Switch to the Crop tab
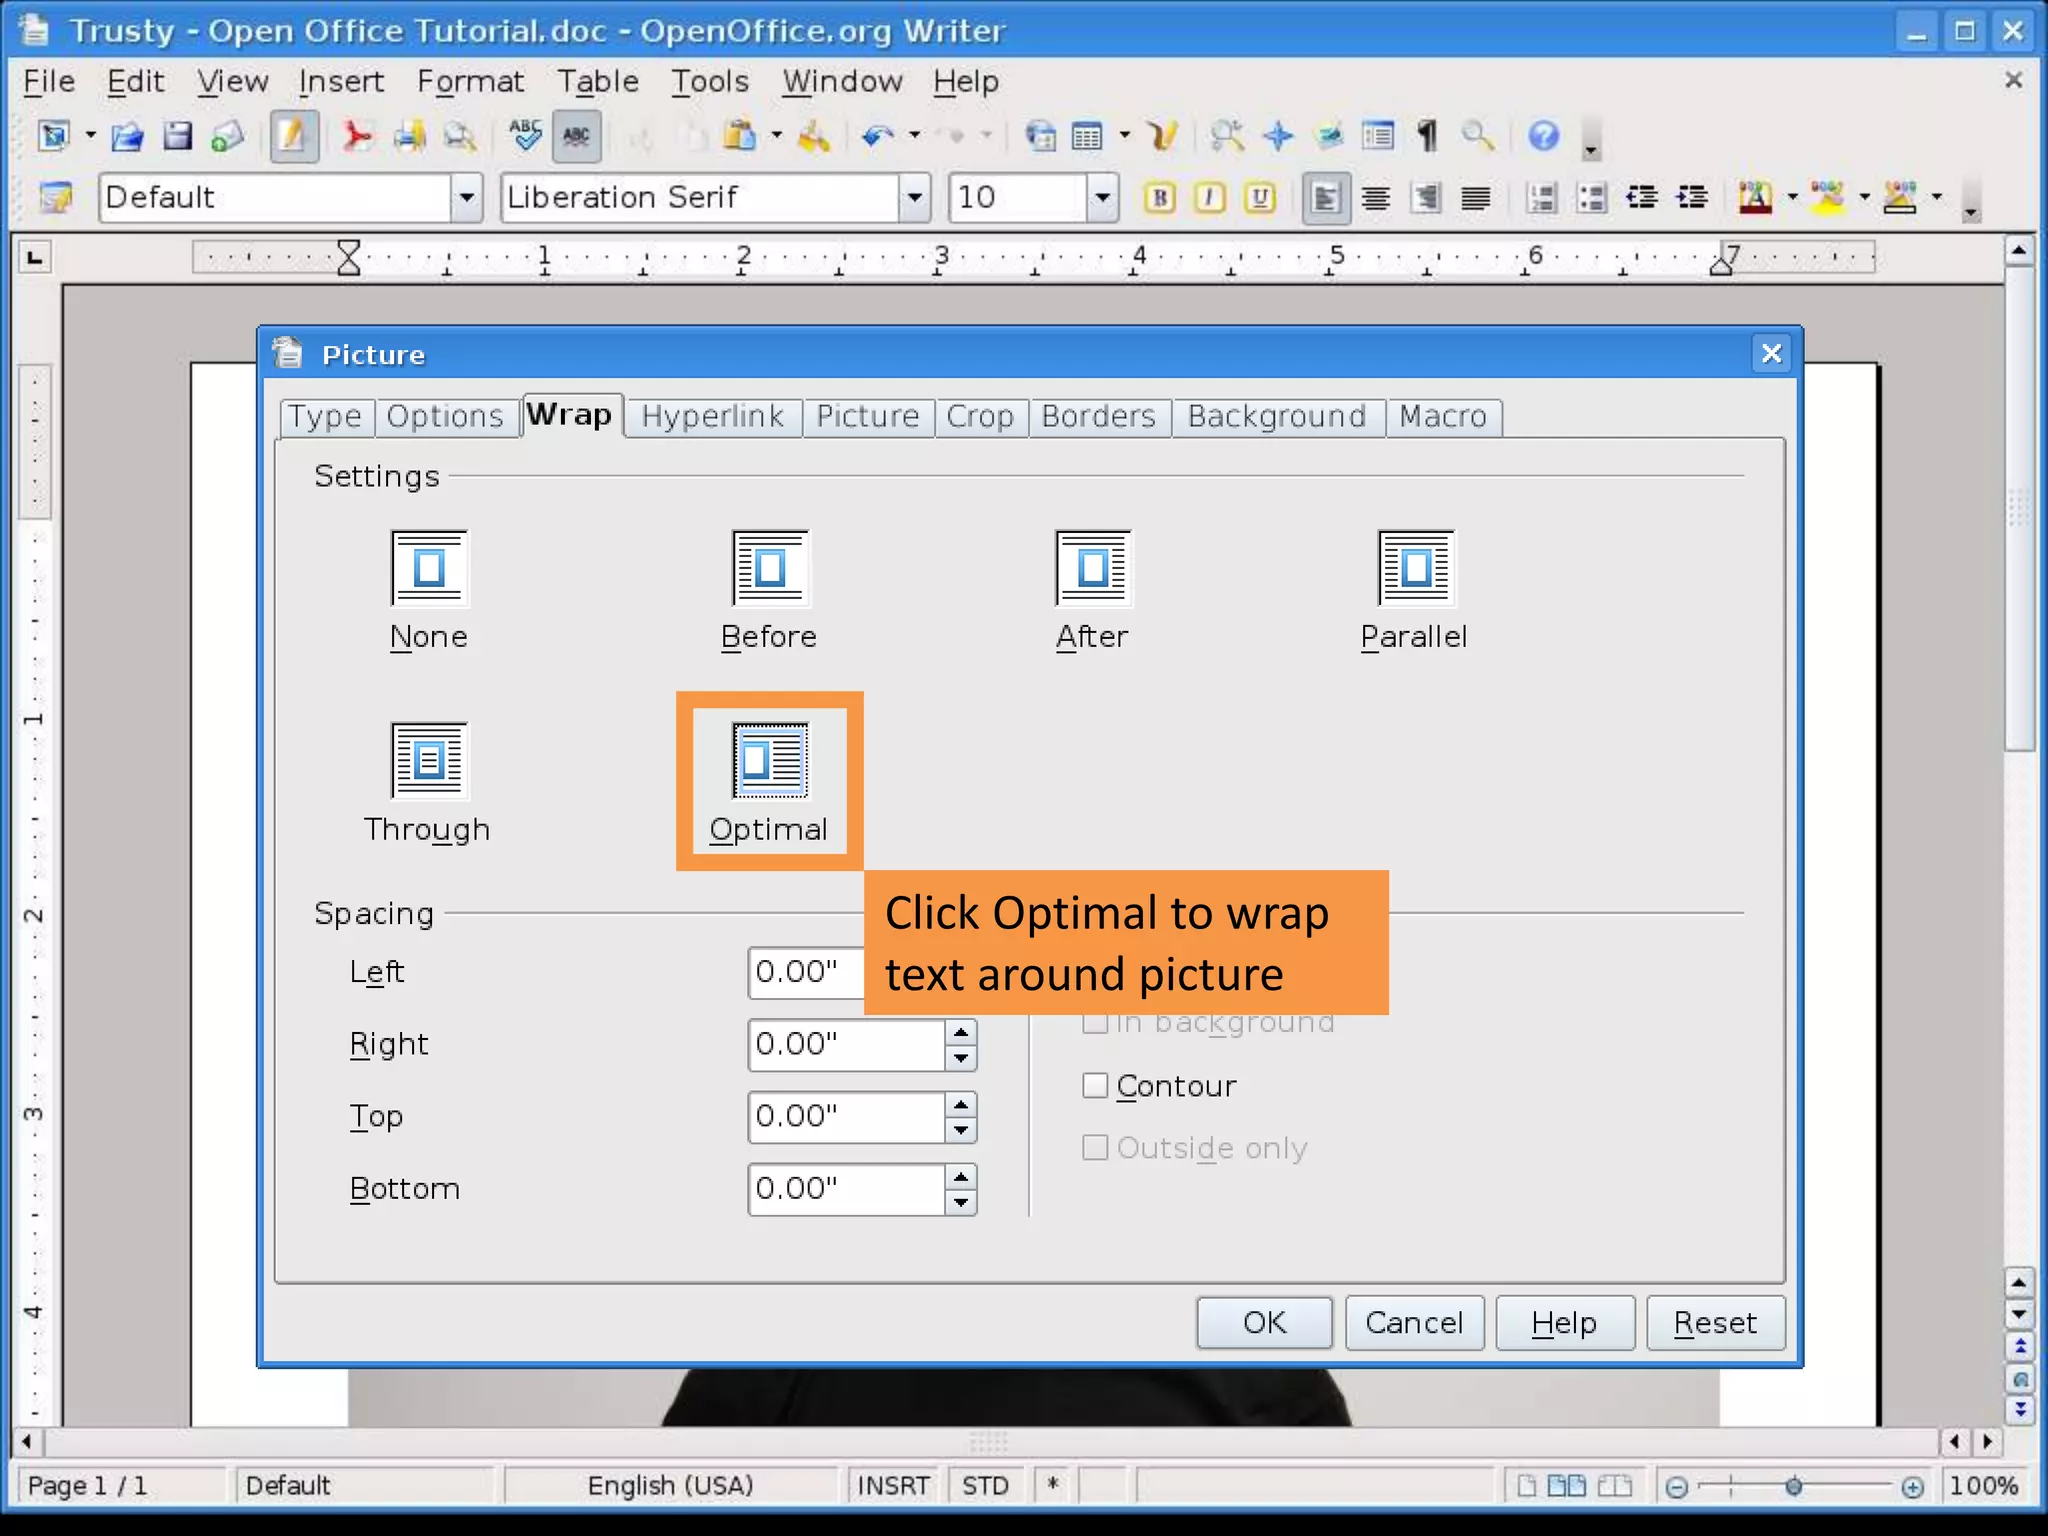 tap(980, 416)
